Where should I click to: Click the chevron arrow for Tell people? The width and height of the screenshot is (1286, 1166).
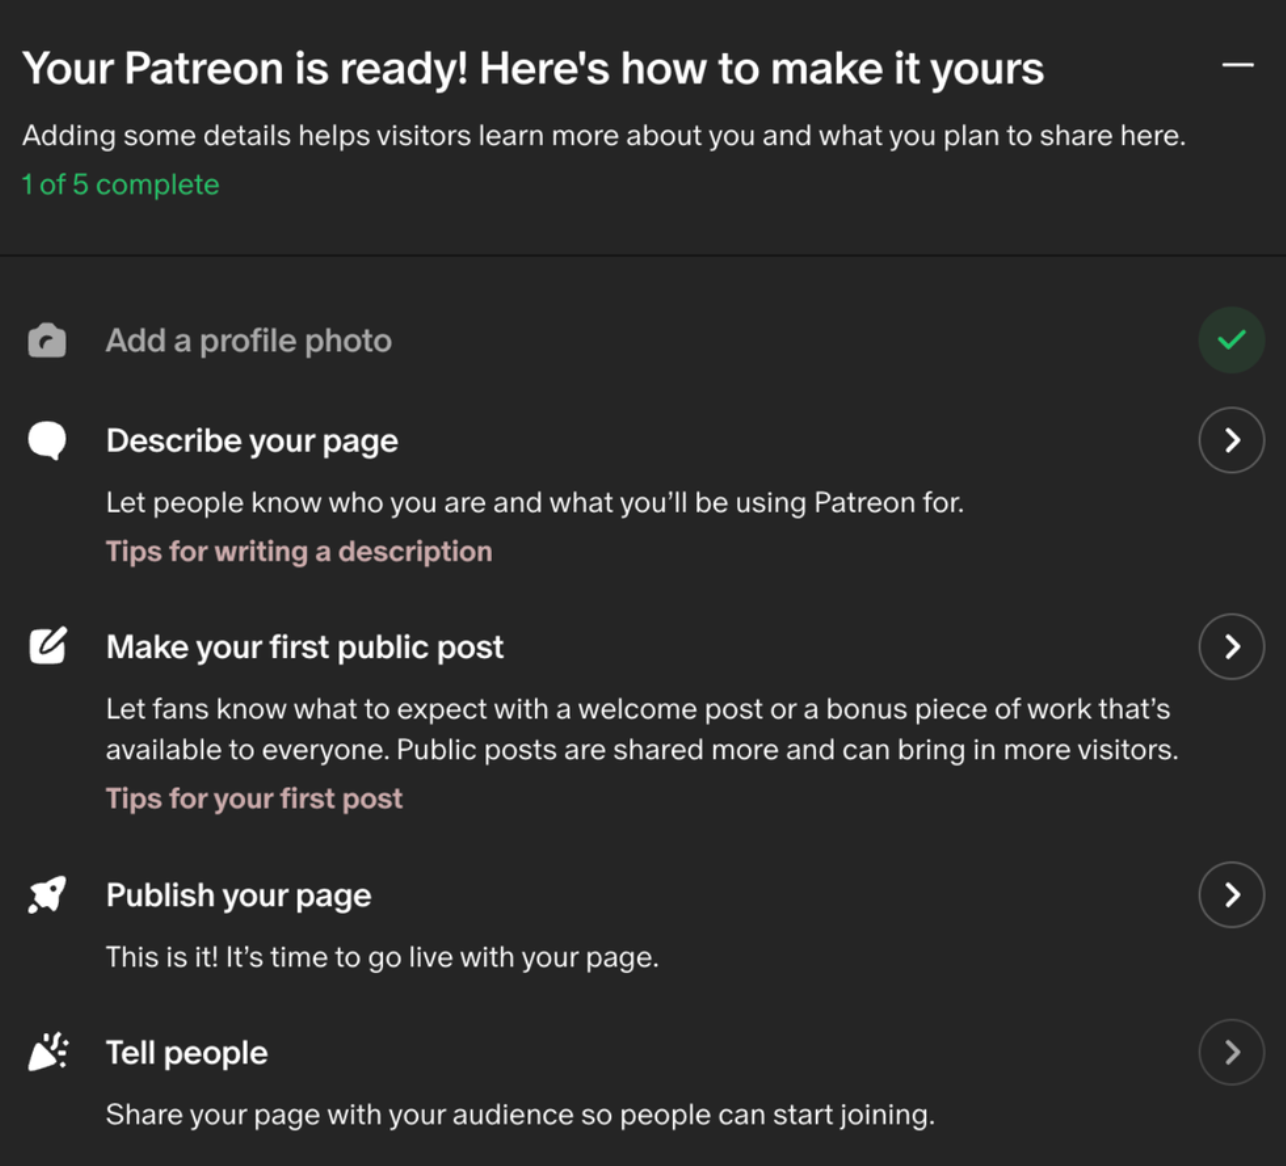[1231, 1052]
